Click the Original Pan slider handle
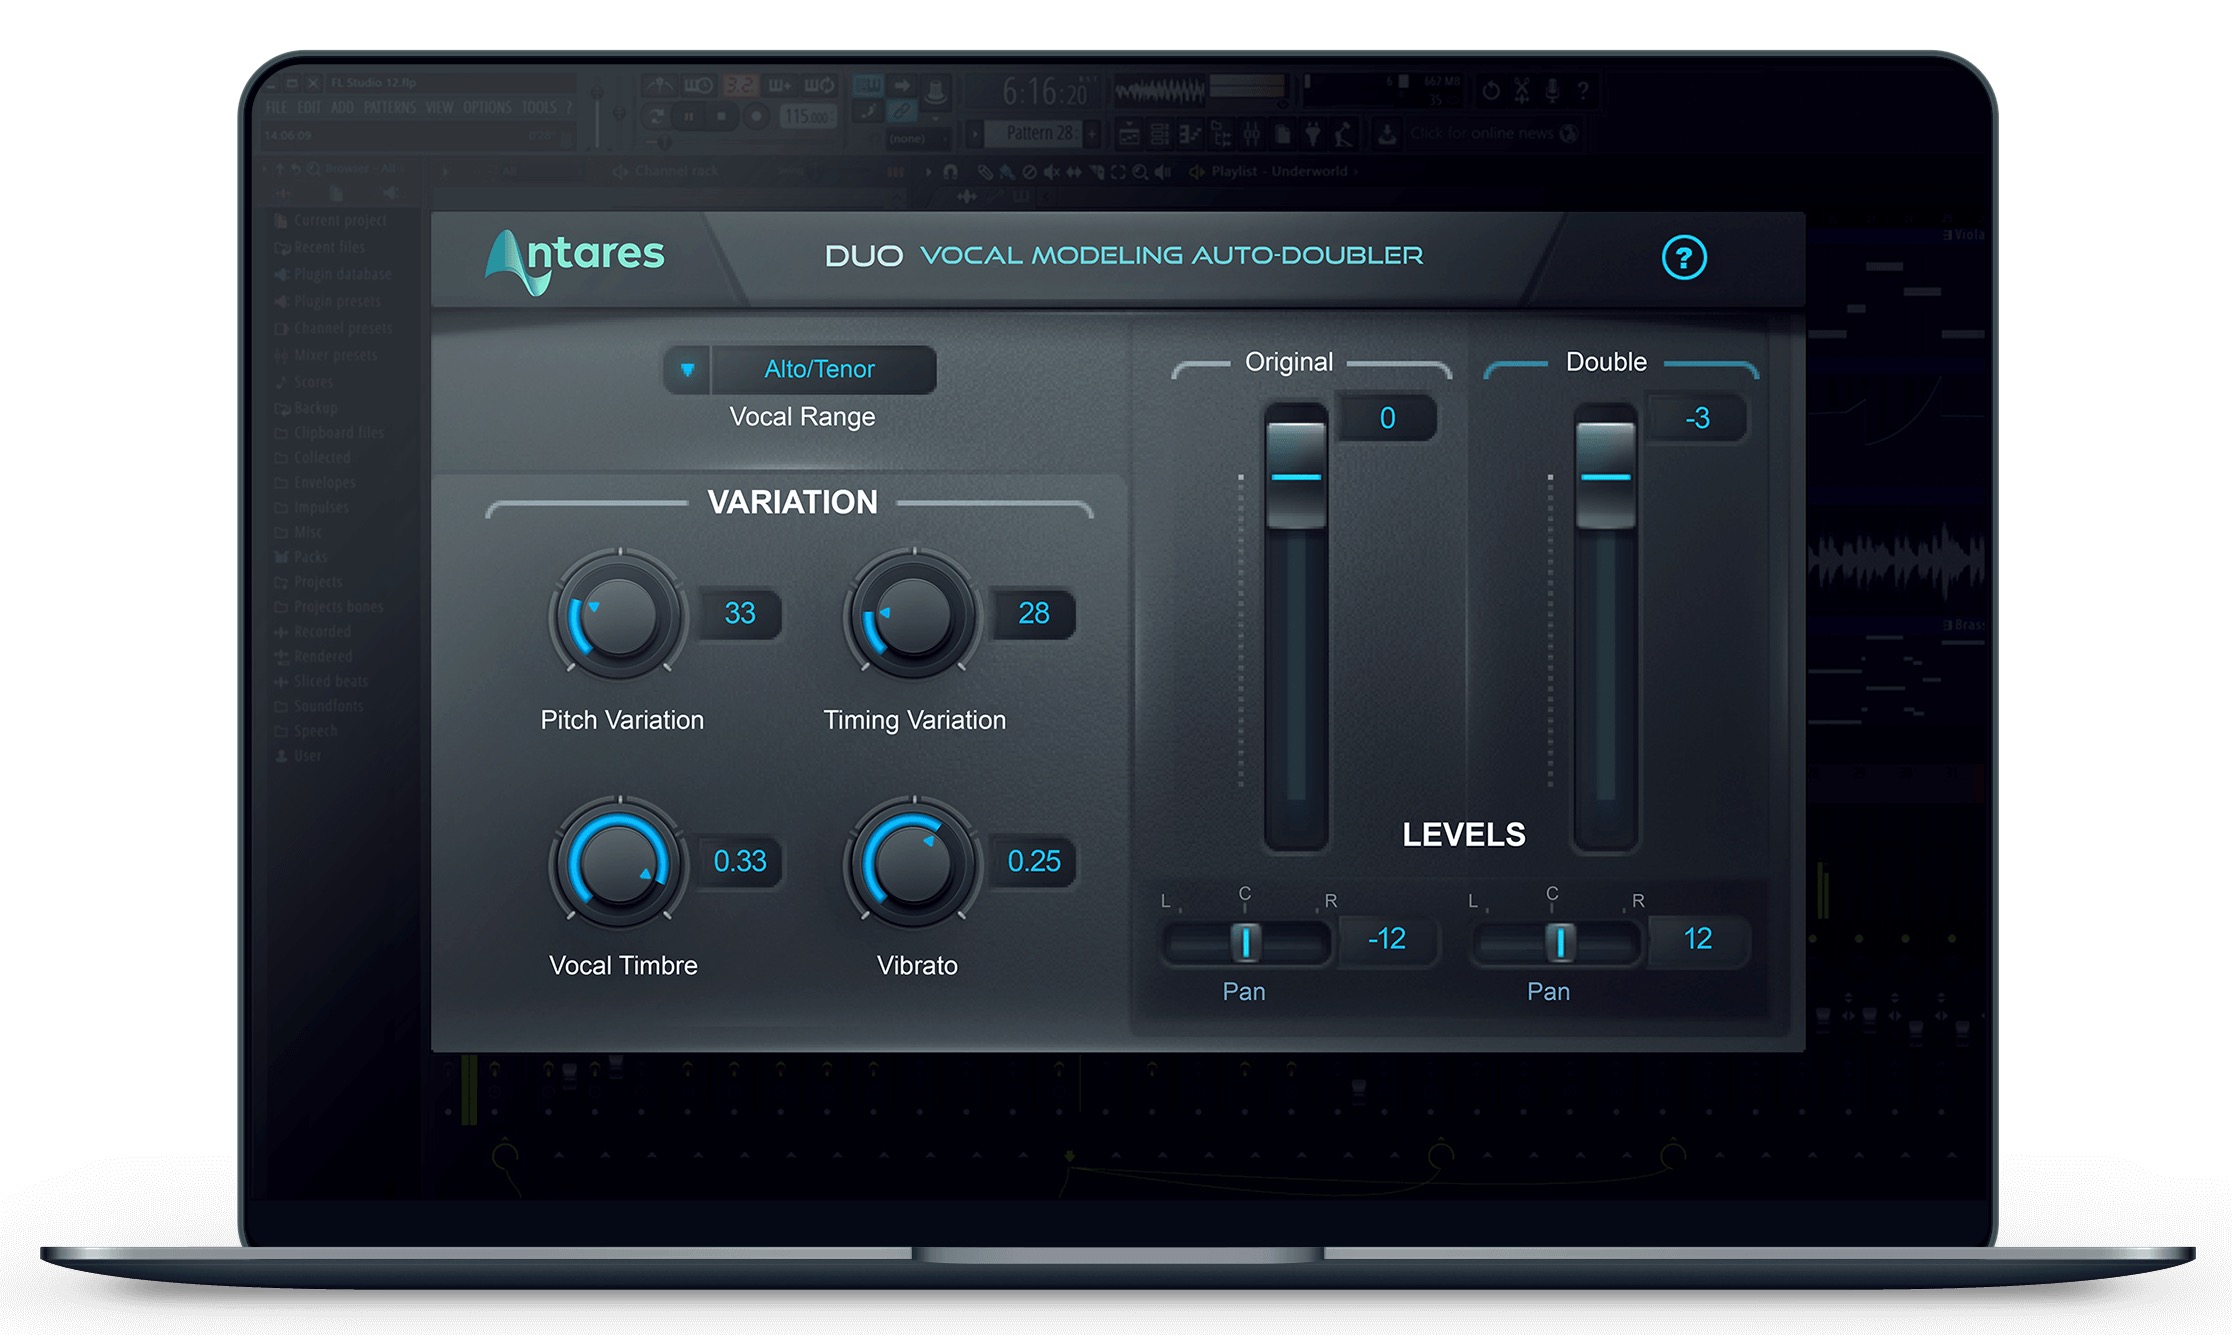This screenshot has width=2232, height=1335. coord(1246,941)
